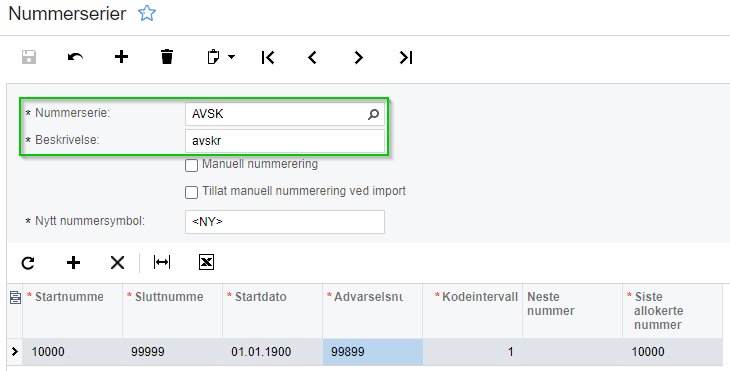The height and width of the screenshot is (371, 730).
Task: Open the grid column configurator icon
Action: pyautogui.click(x=15, y=297)
